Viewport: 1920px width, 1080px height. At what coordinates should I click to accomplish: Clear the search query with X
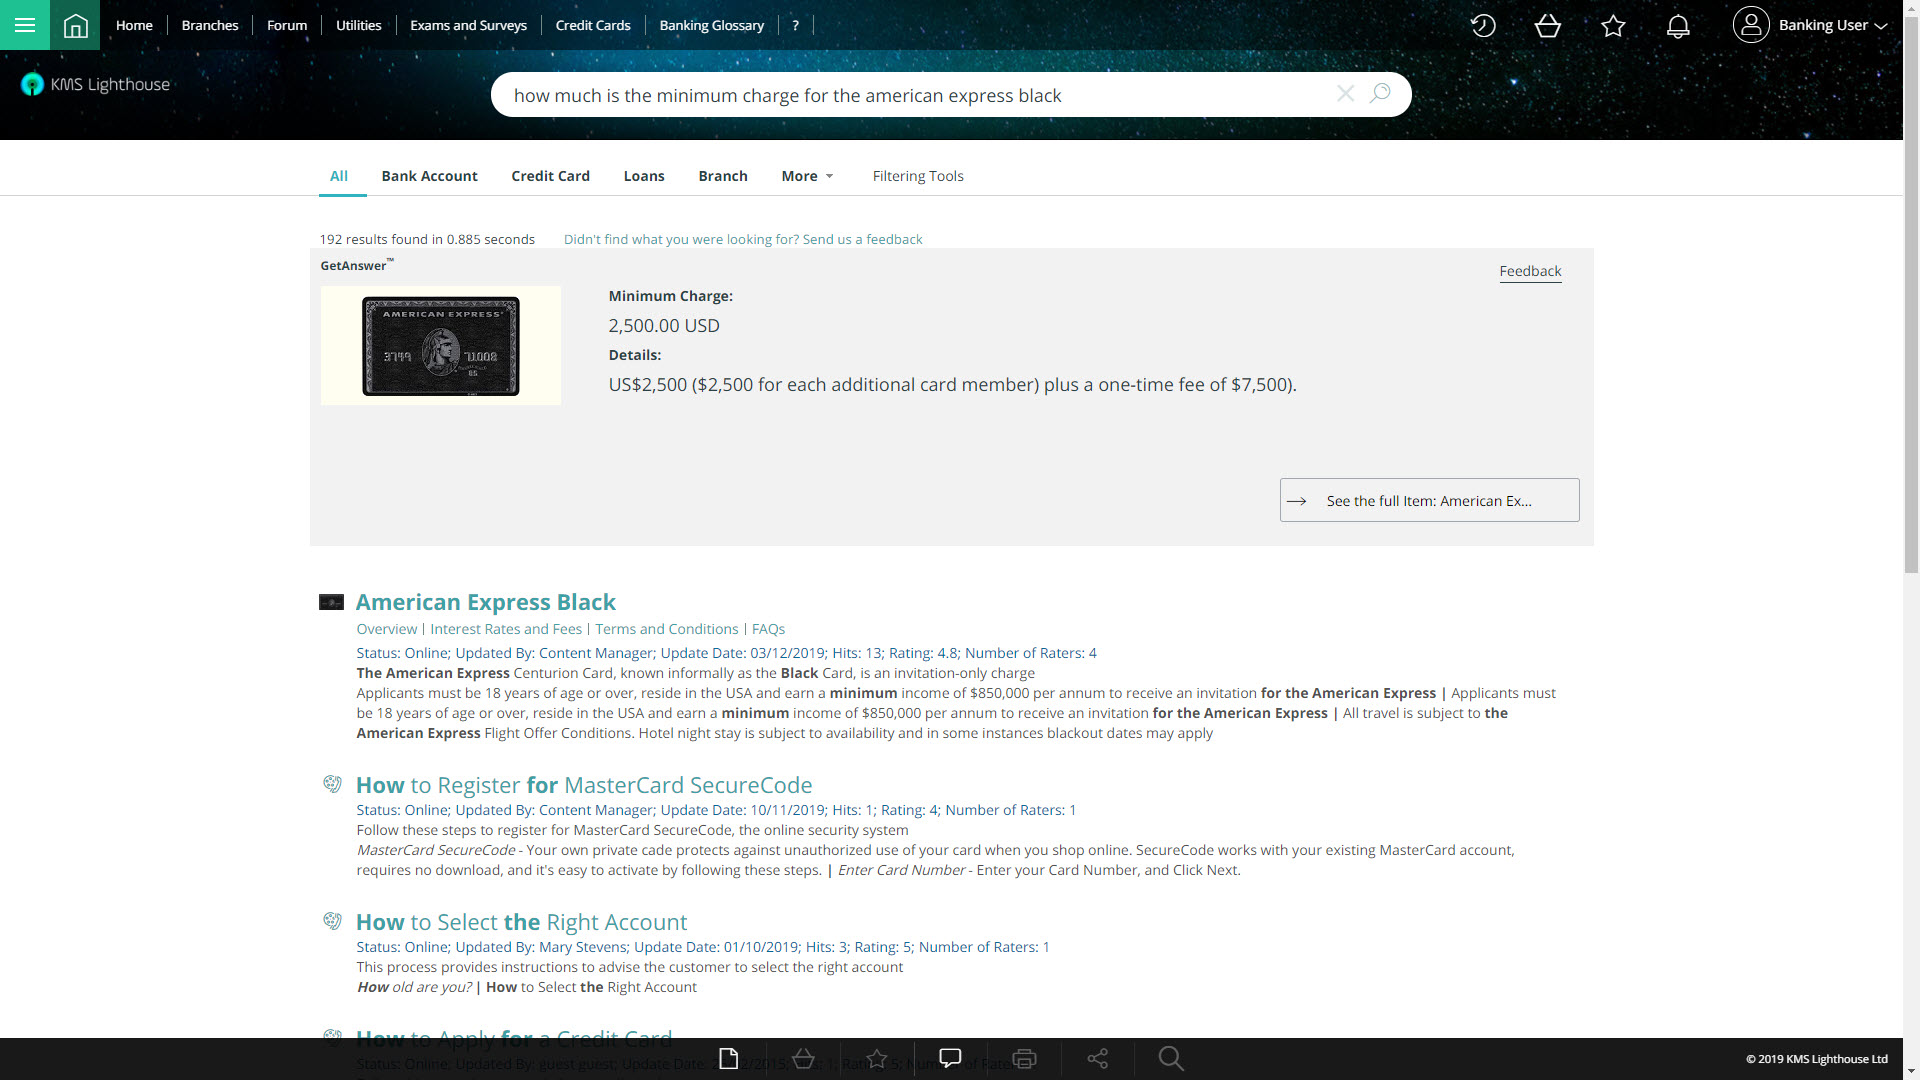(1345, 94)
